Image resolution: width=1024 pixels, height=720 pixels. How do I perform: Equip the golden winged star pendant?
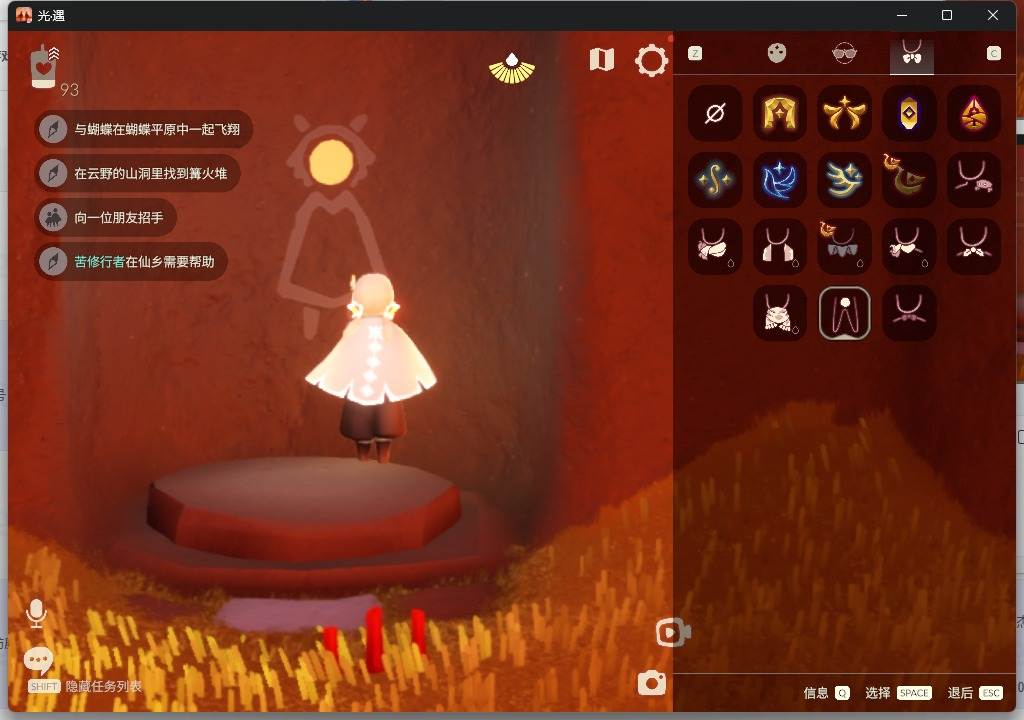pos(844,113)
